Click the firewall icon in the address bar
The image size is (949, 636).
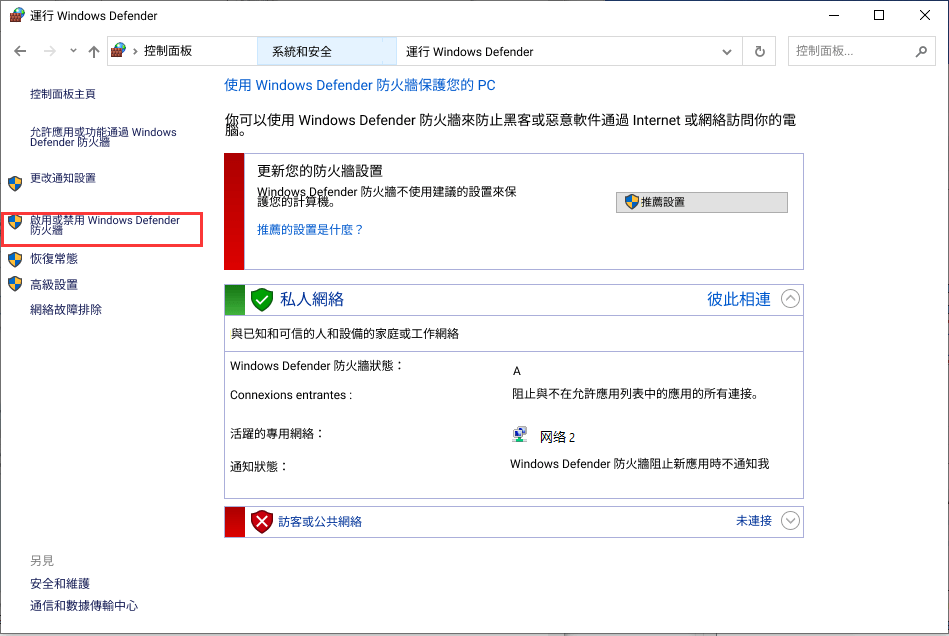click(x=119, y=50)
